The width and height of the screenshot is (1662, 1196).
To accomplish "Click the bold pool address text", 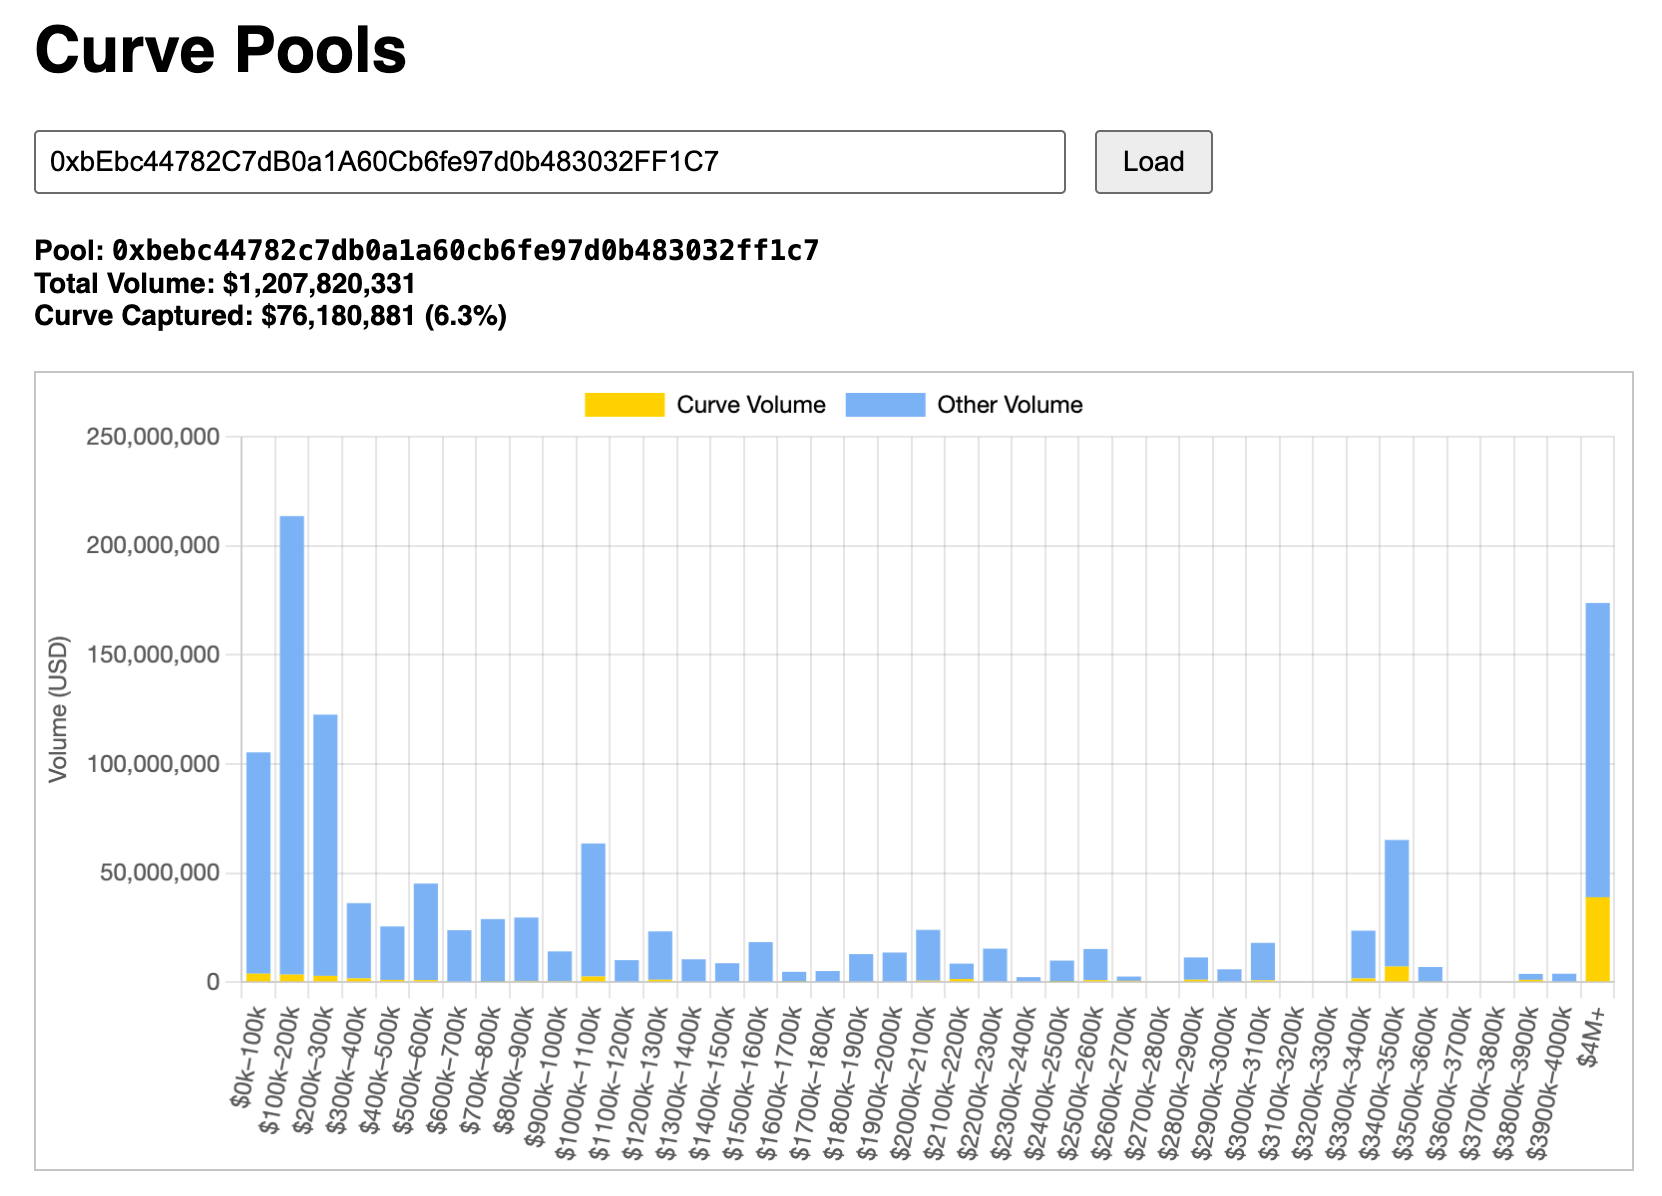I will point(465,250).
